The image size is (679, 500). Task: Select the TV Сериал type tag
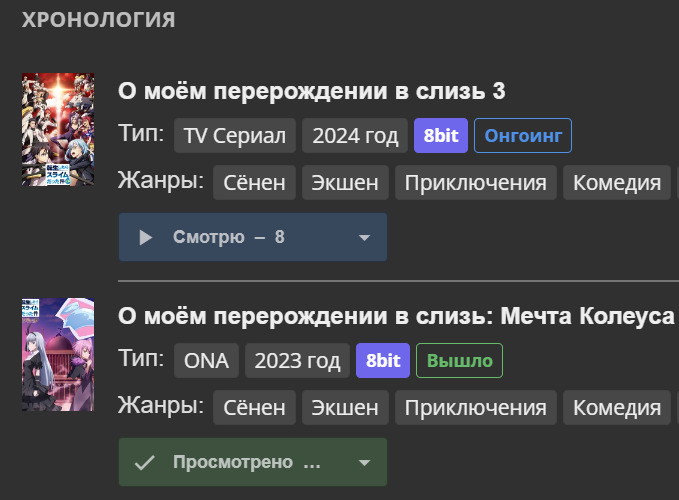point(235,136)
